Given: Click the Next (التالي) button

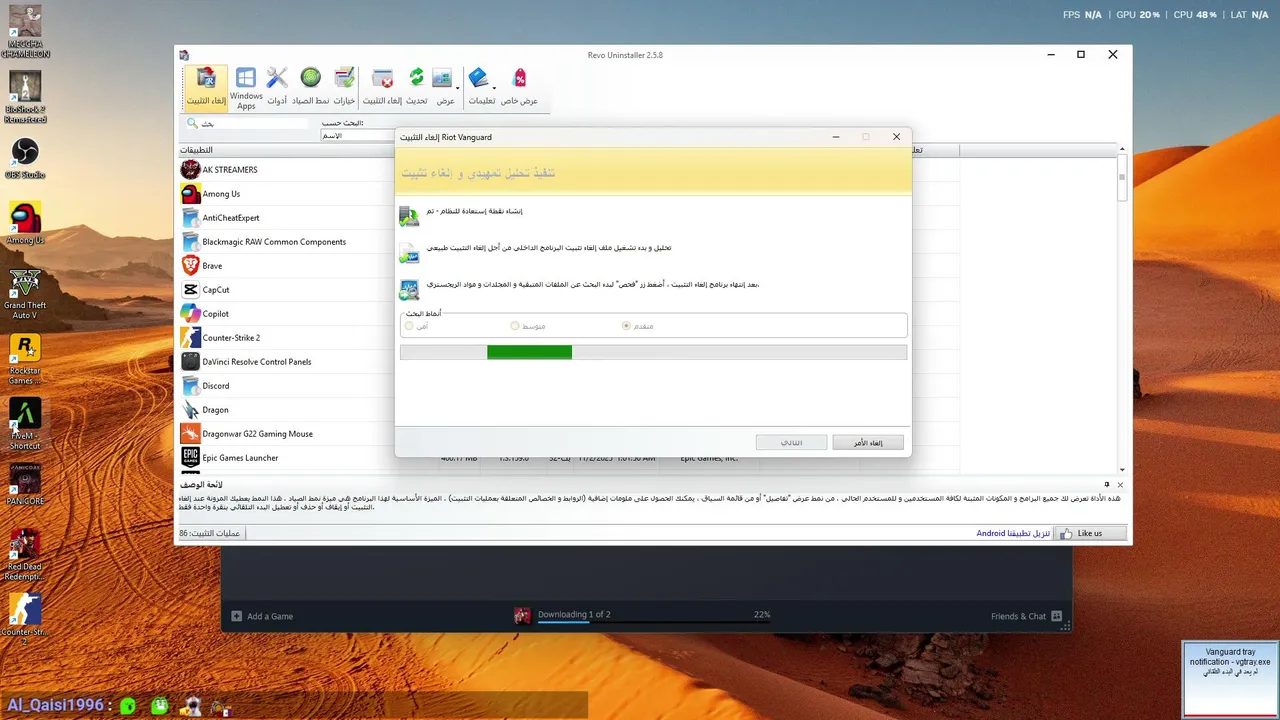Looking at the screenshot, I should 791,442.
